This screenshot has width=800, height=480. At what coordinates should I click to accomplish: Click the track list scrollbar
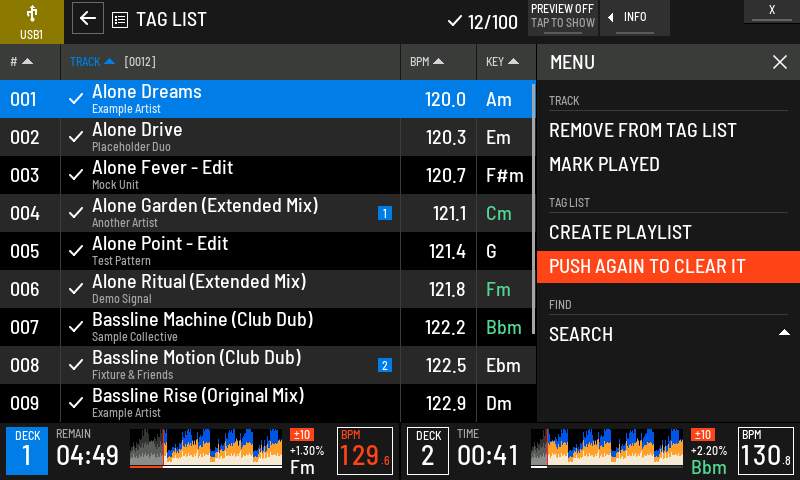(533, 209)
